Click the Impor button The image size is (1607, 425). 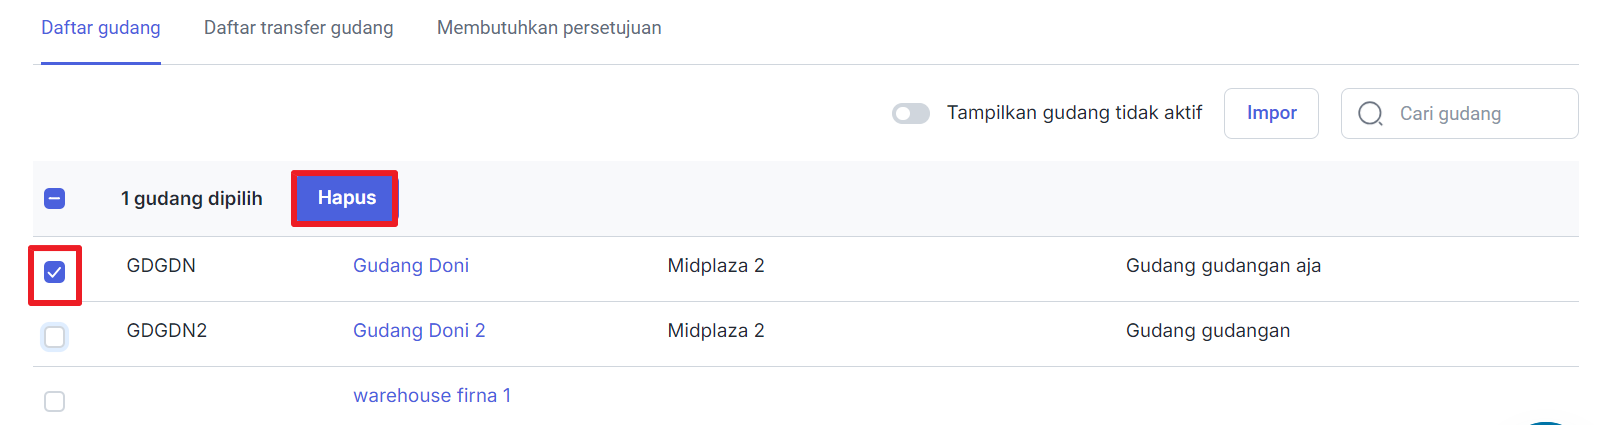1271,113
